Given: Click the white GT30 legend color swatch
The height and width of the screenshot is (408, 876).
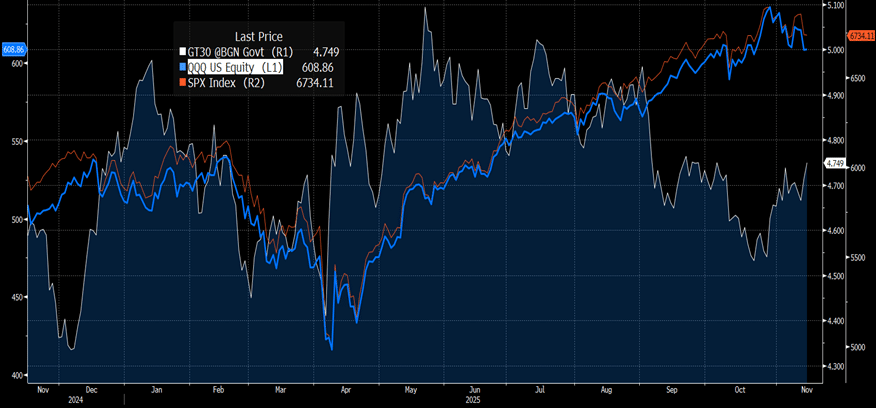Looking at the screenshot, I should tap(180, 52).
